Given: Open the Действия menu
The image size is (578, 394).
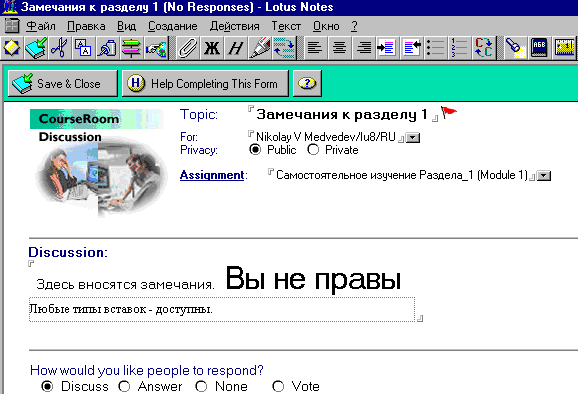Looking at the screenshot, I should coord(234,26).
